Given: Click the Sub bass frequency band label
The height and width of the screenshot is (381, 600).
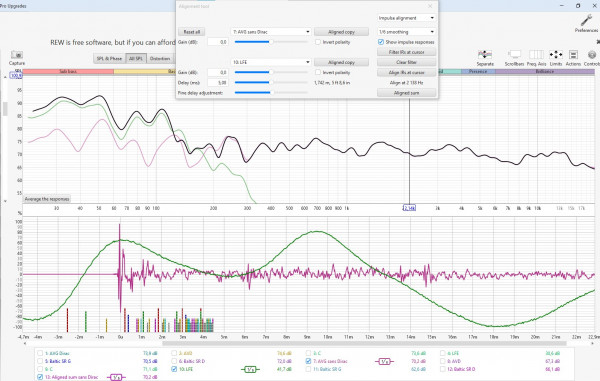Looking at the screenshot, I should click(x=68, y=72).
